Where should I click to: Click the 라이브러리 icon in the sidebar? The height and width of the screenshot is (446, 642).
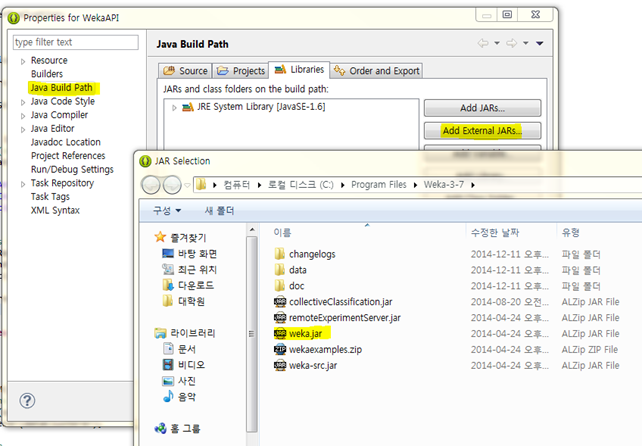[x=160, y=333]
